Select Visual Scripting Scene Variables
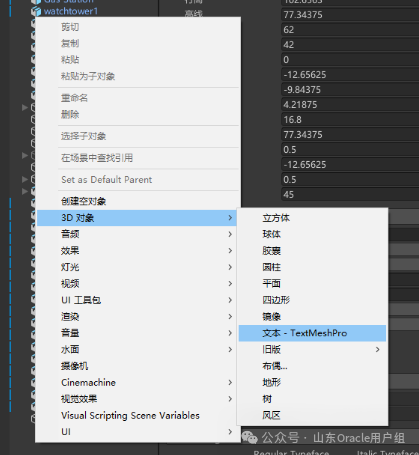 (130, 416)
